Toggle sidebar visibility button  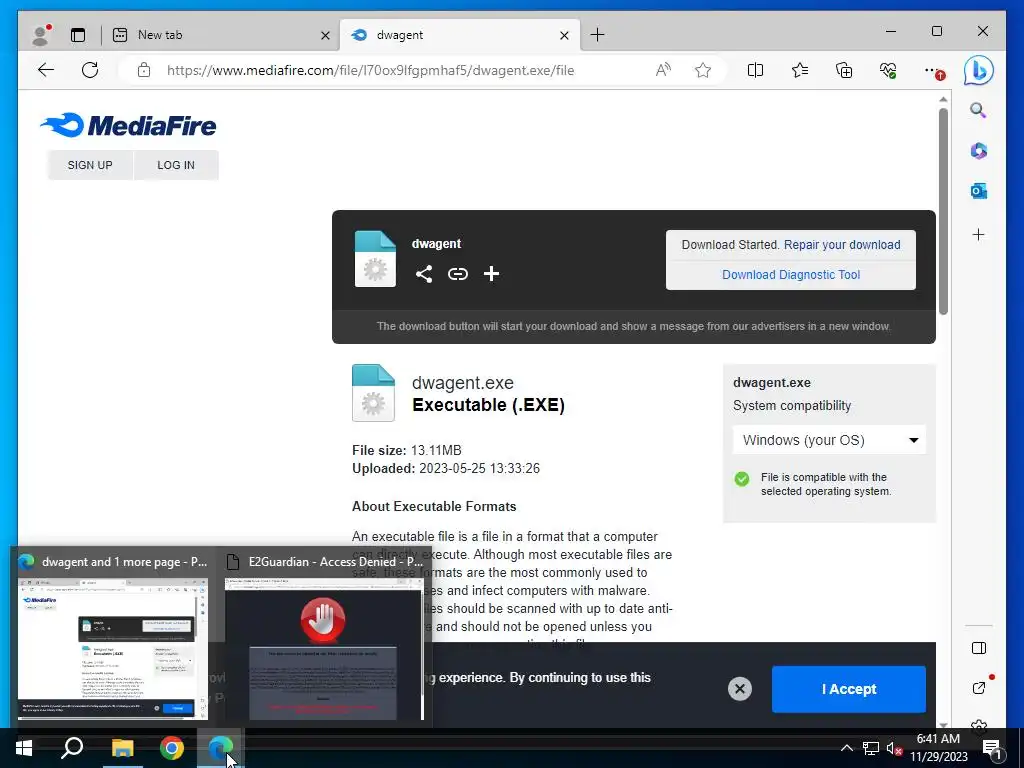pyautogui.click(x=978, y=648)
